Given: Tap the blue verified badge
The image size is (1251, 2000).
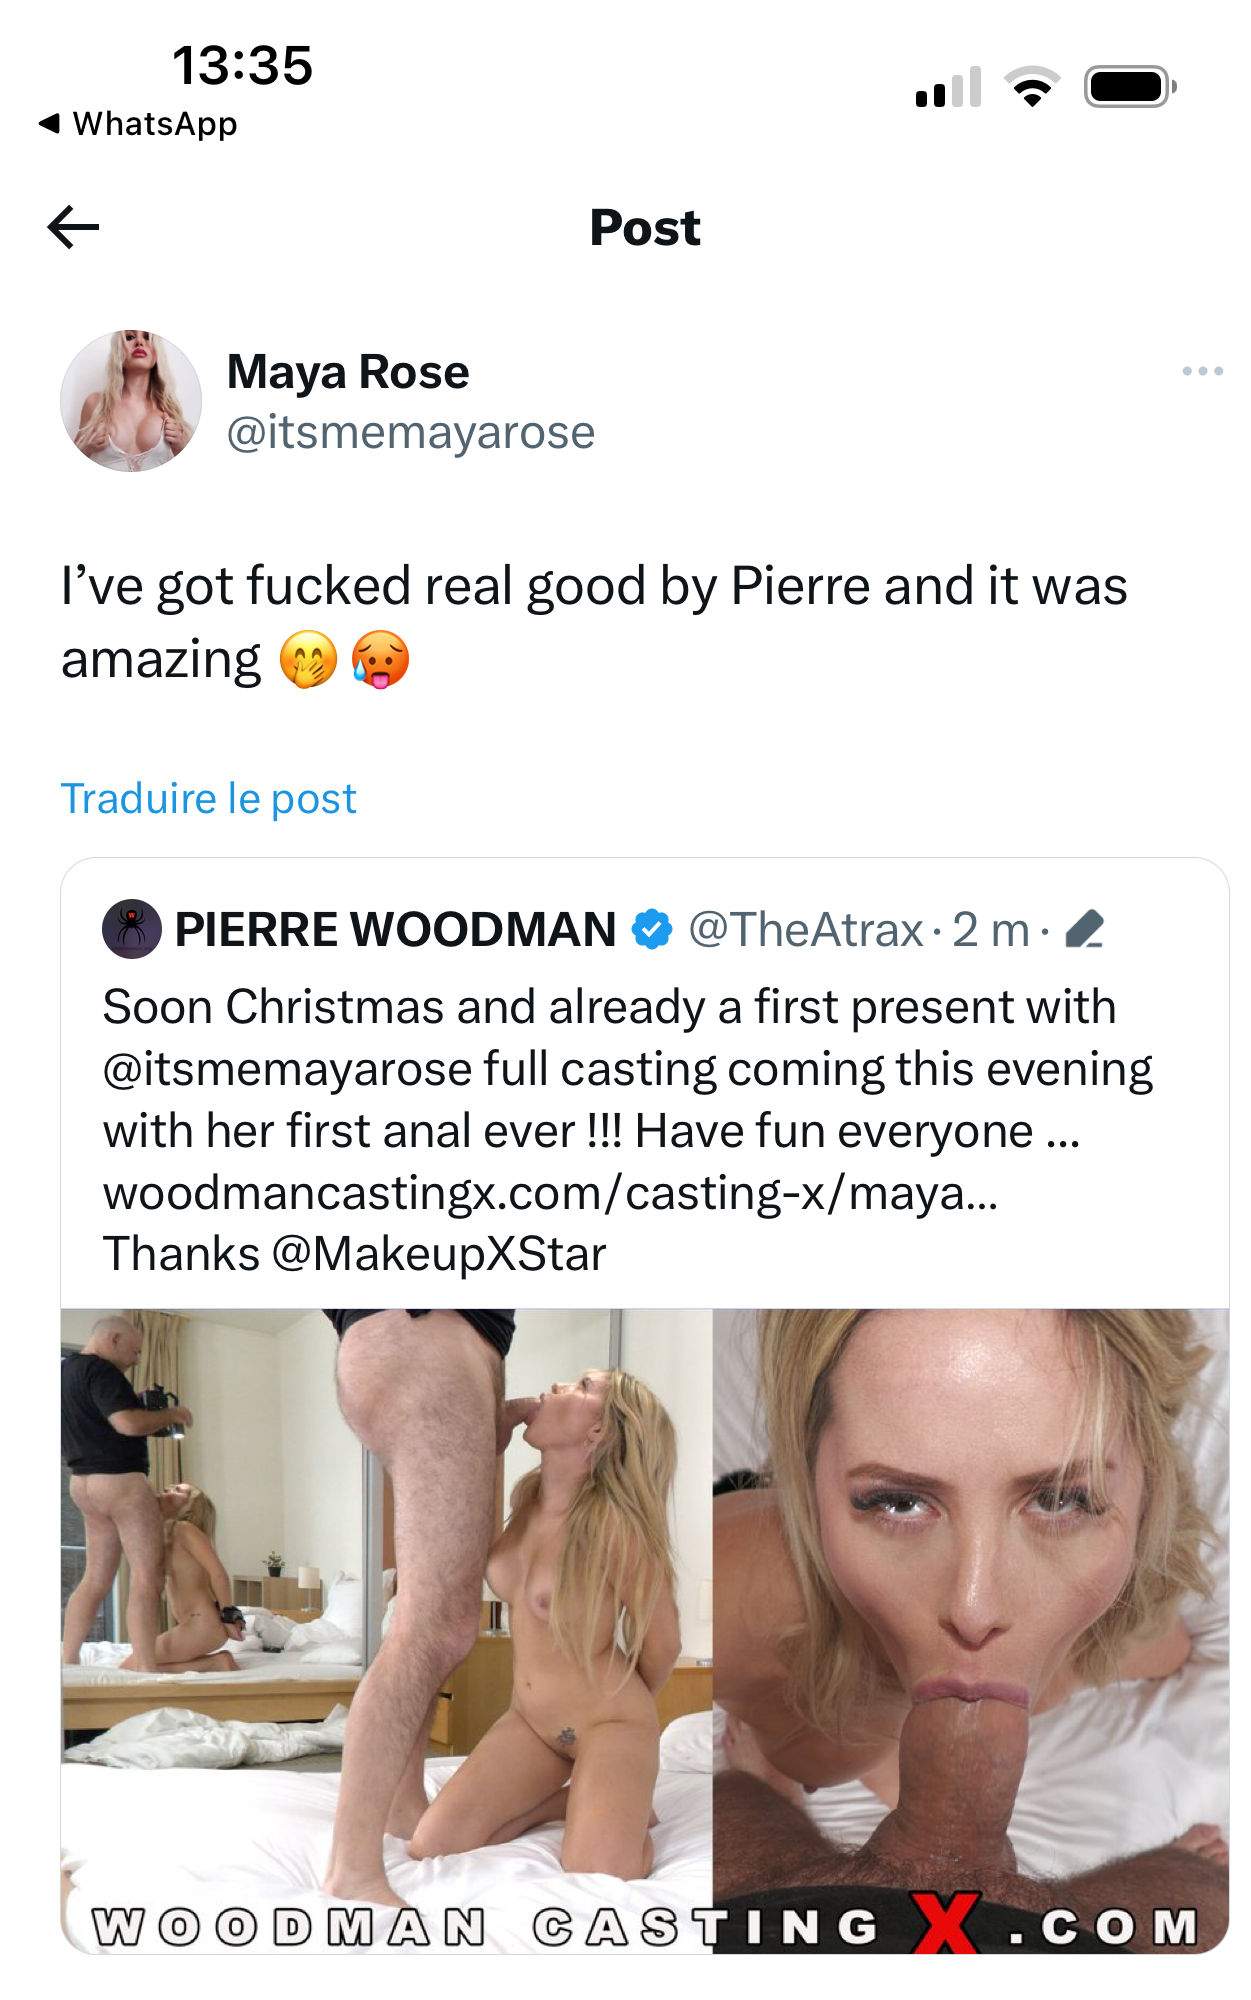Looking at the screenshot, I should 652,929.
